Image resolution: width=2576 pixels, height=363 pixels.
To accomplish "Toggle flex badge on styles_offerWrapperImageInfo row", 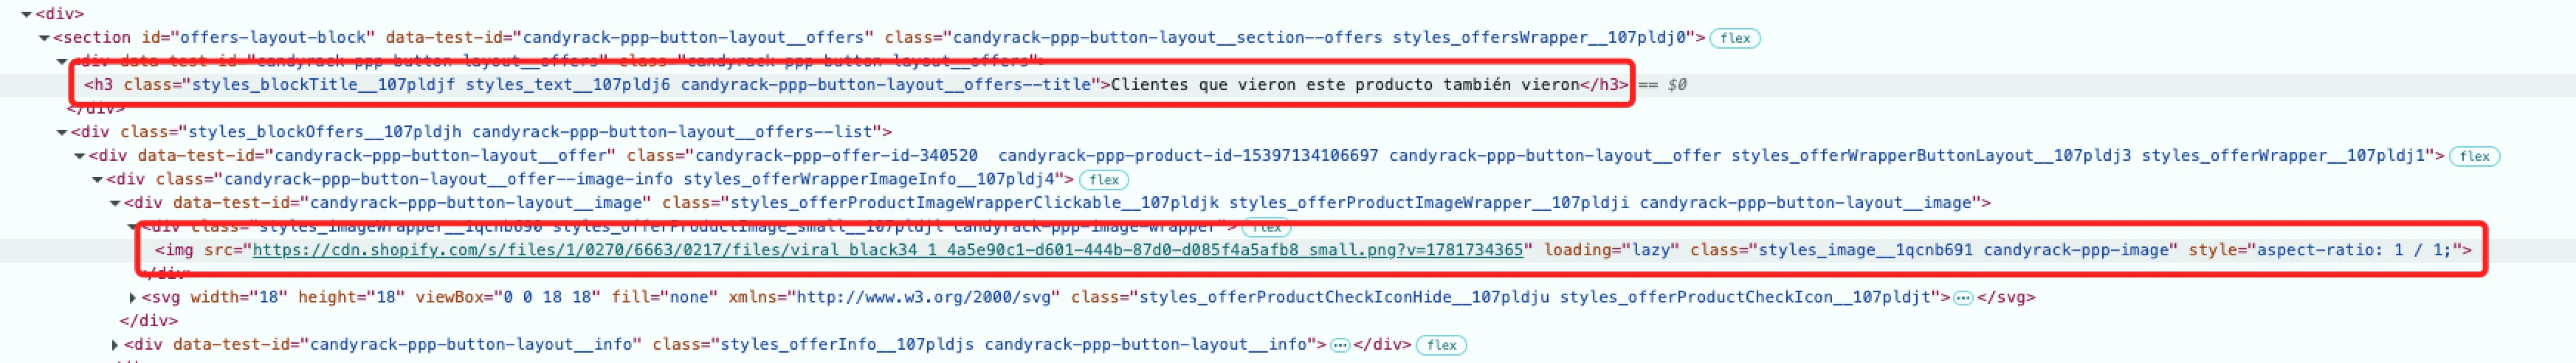I will 1104,180.
